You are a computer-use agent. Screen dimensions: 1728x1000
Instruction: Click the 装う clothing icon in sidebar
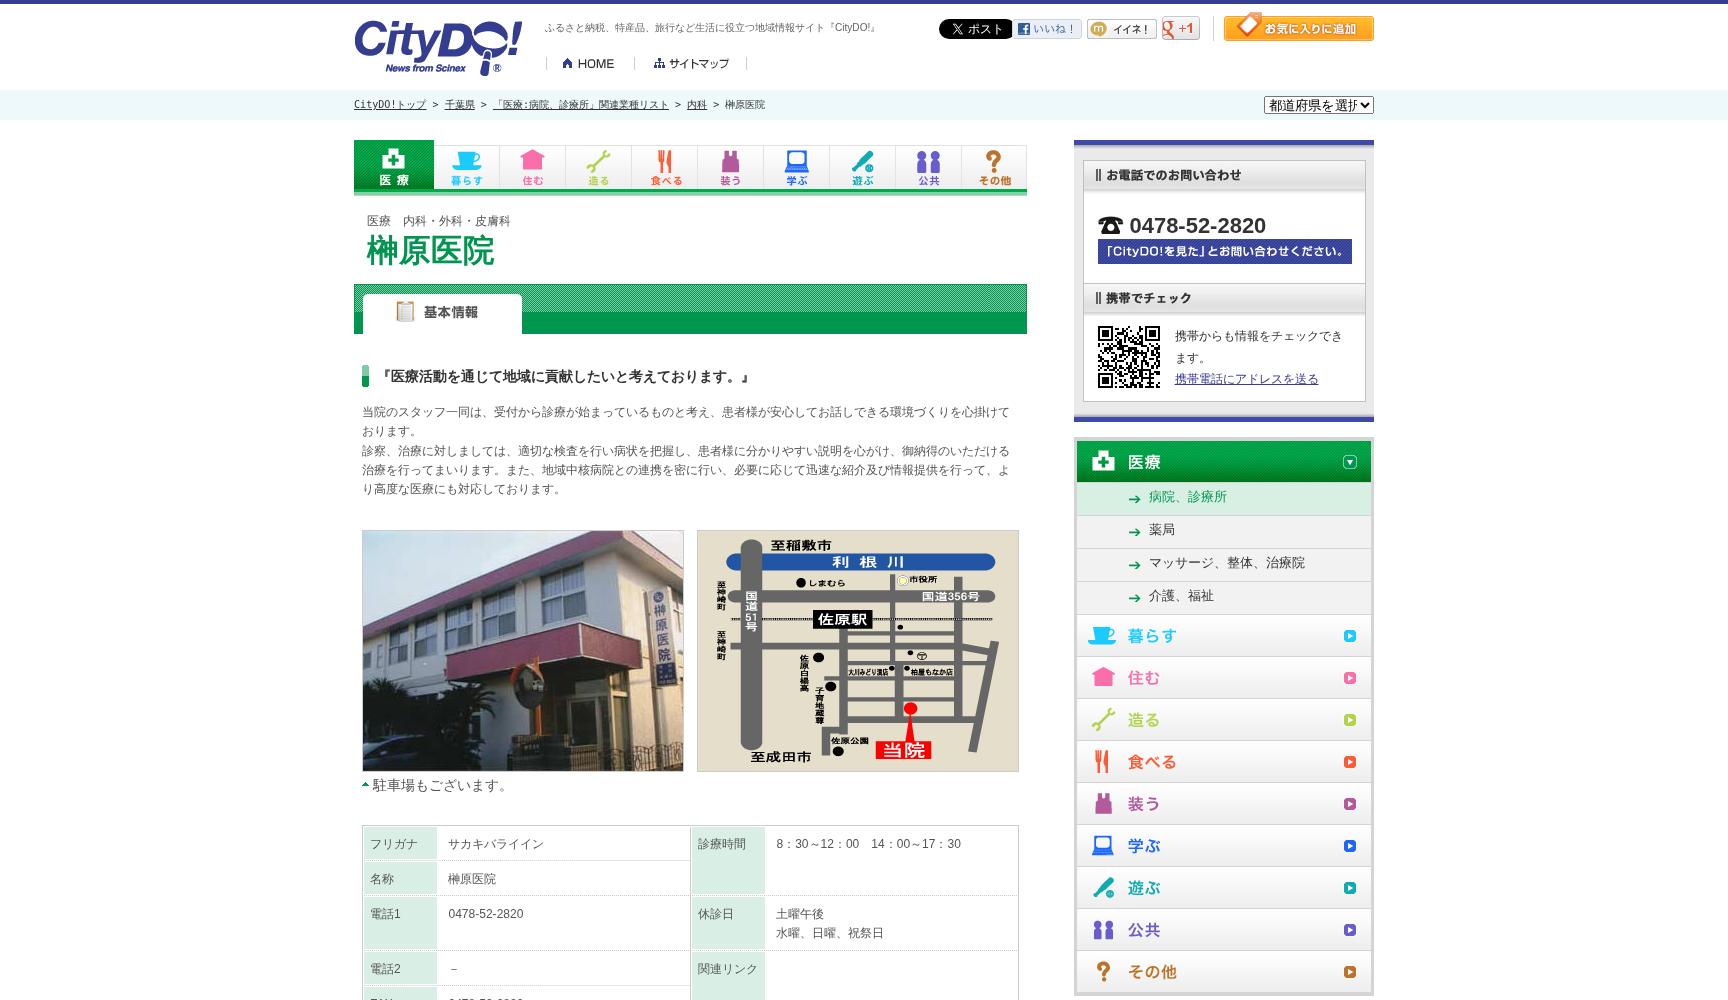pos(1103,804)
